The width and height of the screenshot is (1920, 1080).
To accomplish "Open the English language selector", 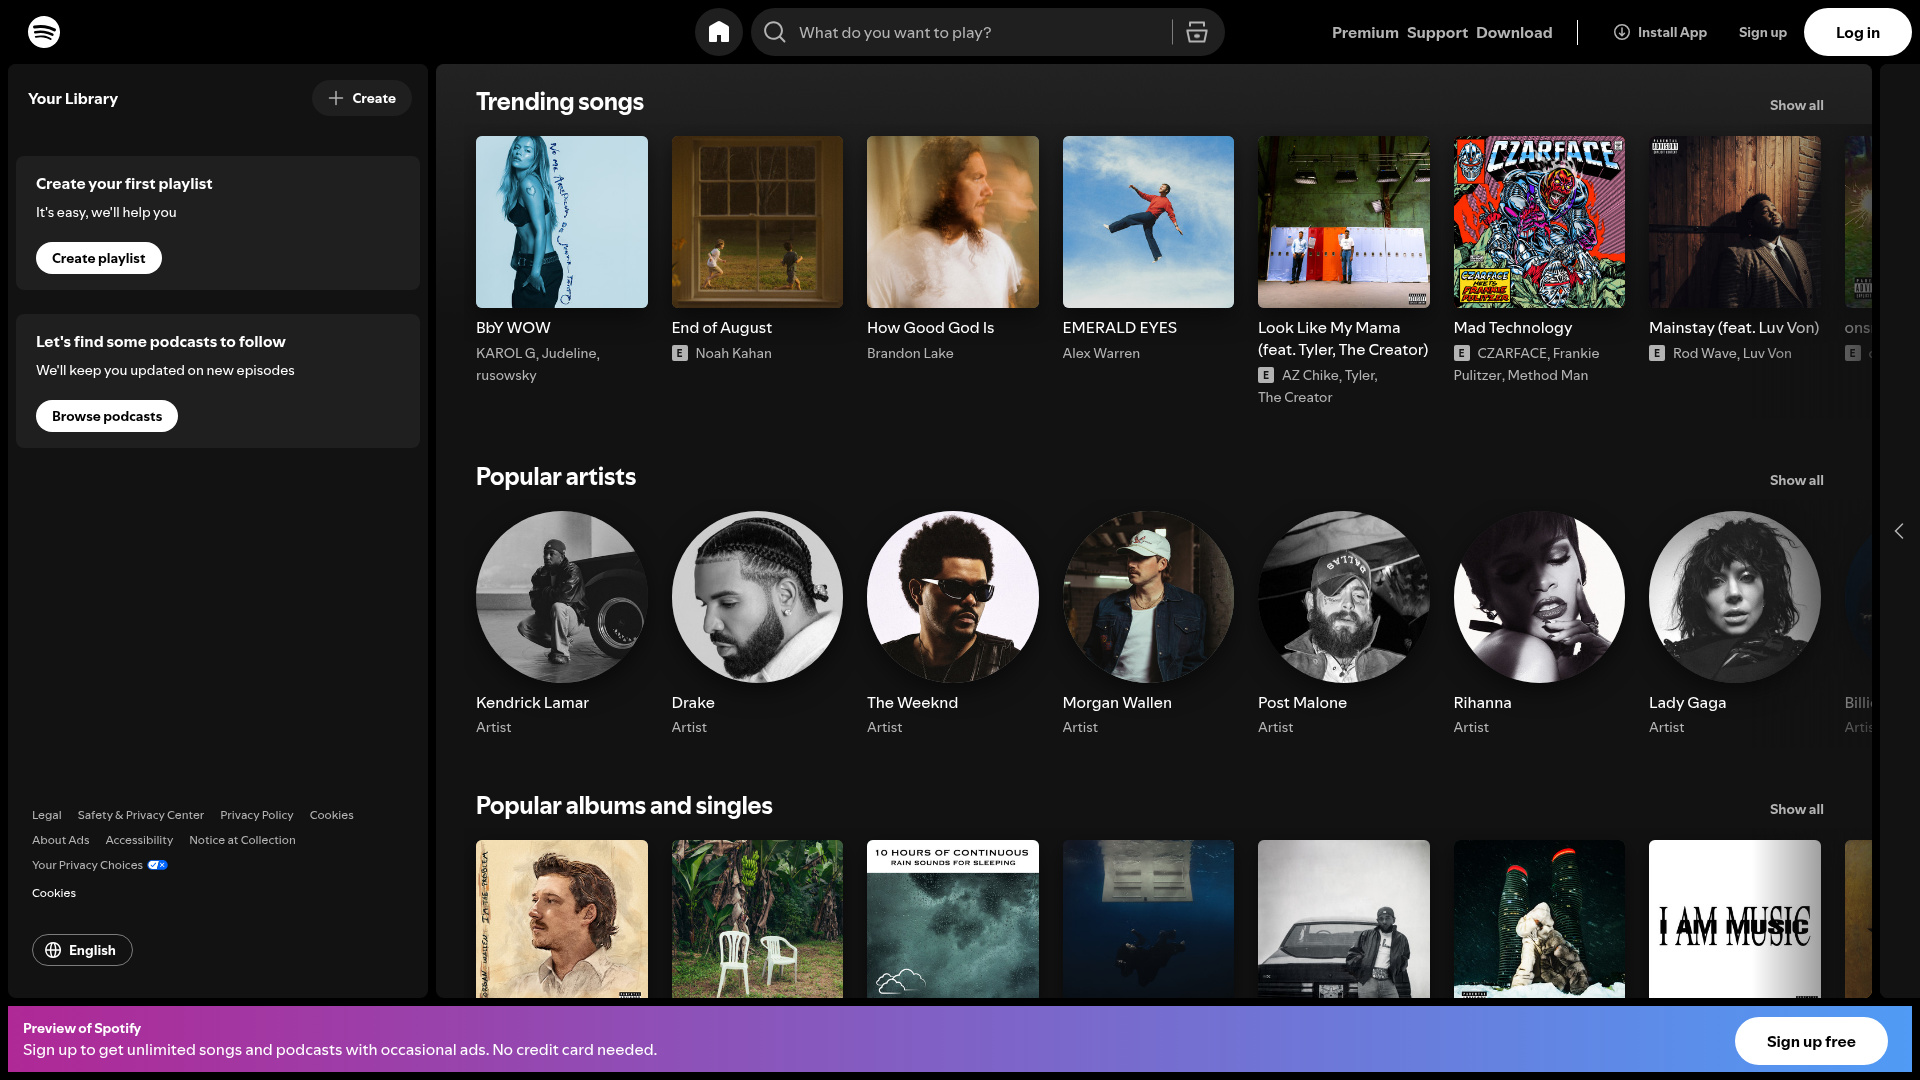I will coord(82,950).
